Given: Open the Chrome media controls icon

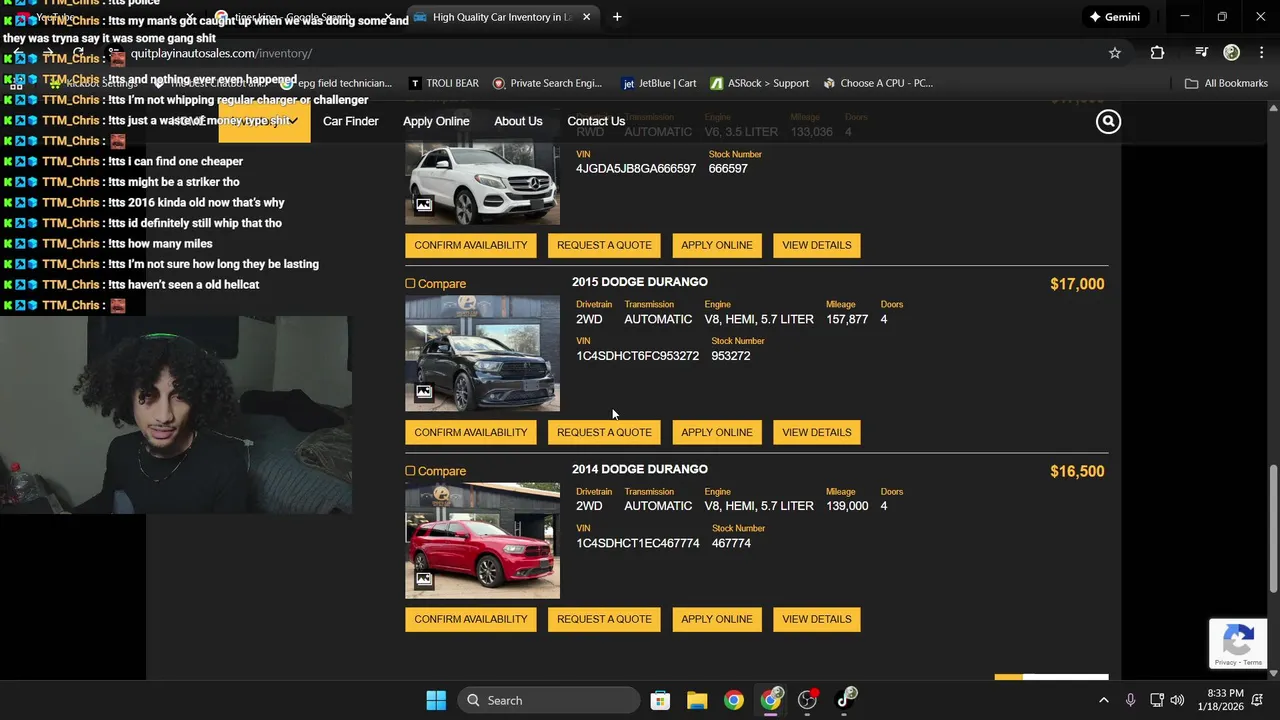Looking at the screenshot, I should click(1201, 53).
